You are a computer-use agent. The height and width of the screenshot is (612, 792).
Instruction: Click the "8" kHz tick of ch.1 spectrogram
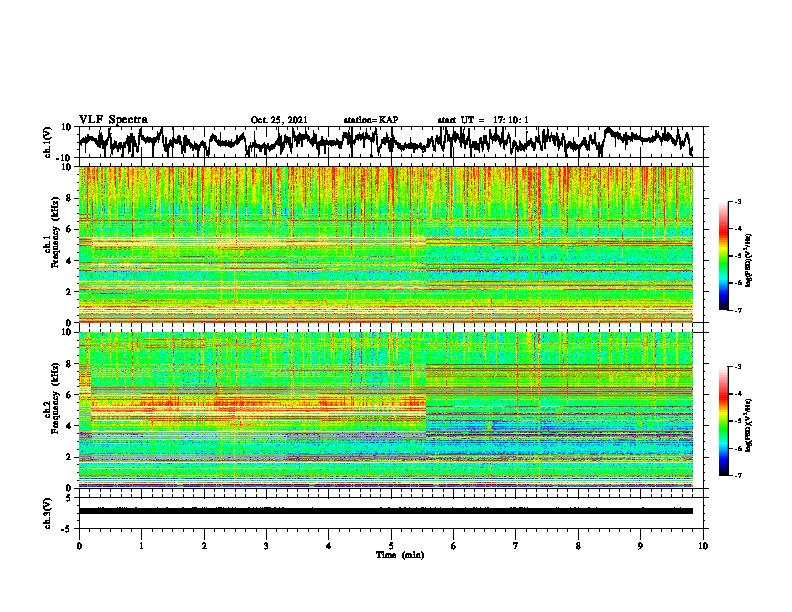(70, 198)
